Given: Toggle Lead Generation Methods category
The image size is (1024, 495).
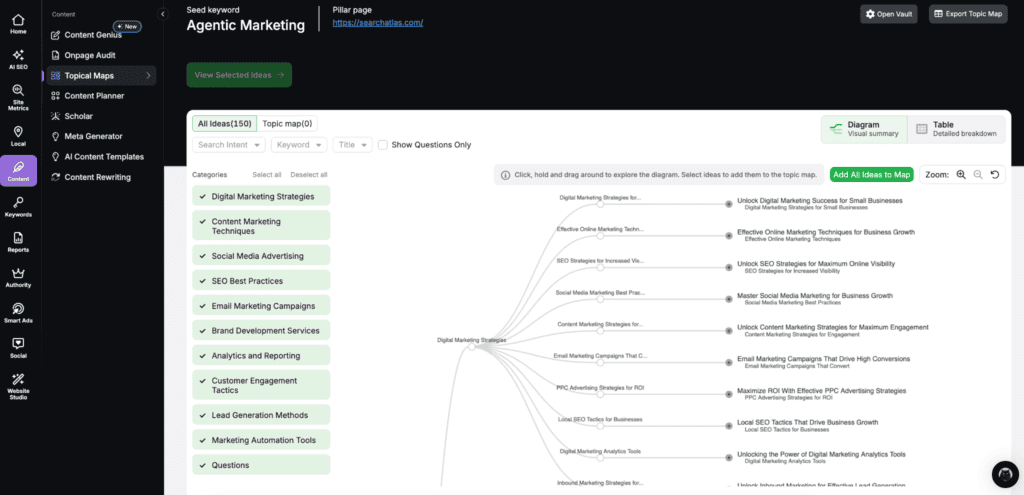Looking at the screenshot, I should 261,415.
